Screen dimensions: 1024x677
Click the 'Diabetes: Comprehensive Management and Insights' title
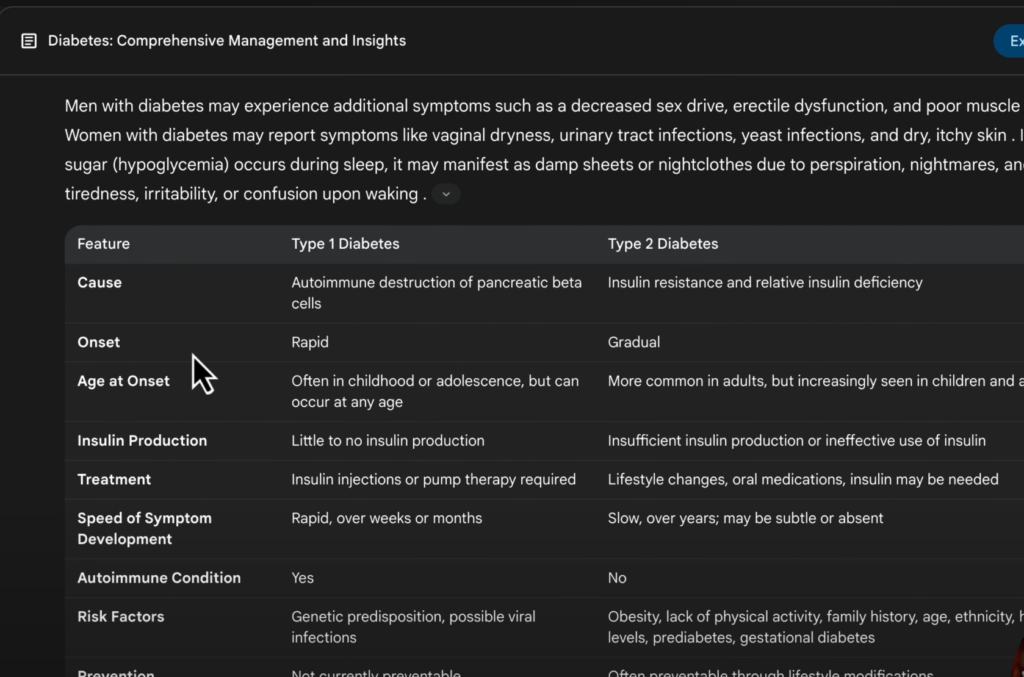(227, 41)
